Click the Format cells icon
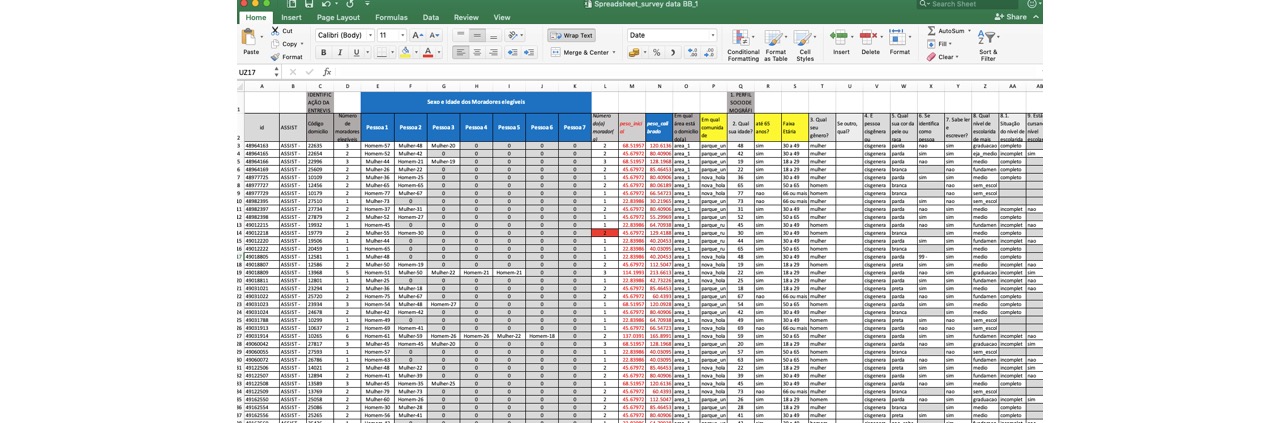1280x423 pixels. coord(899,38)
